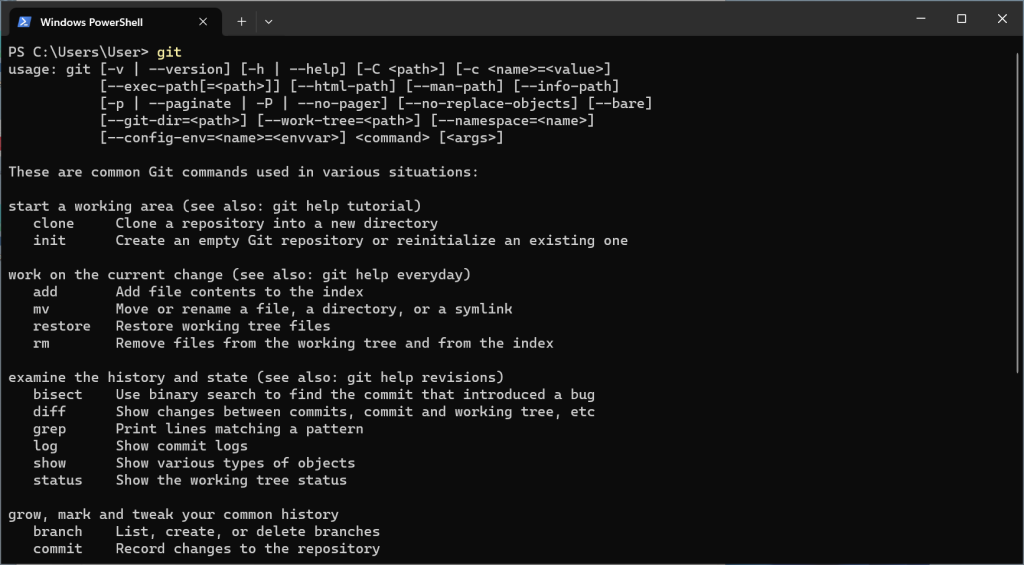Screen dimensions: 1024x565
Task: Click the "clone" command name in the output
Action: (53, 223)
